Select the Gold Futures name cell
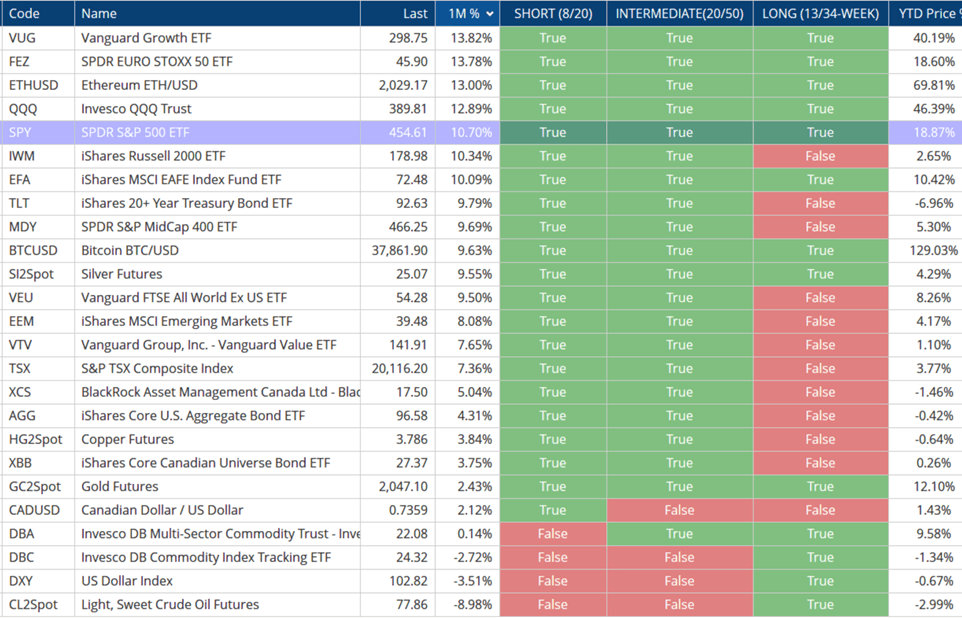 click(x=120, y=486)
